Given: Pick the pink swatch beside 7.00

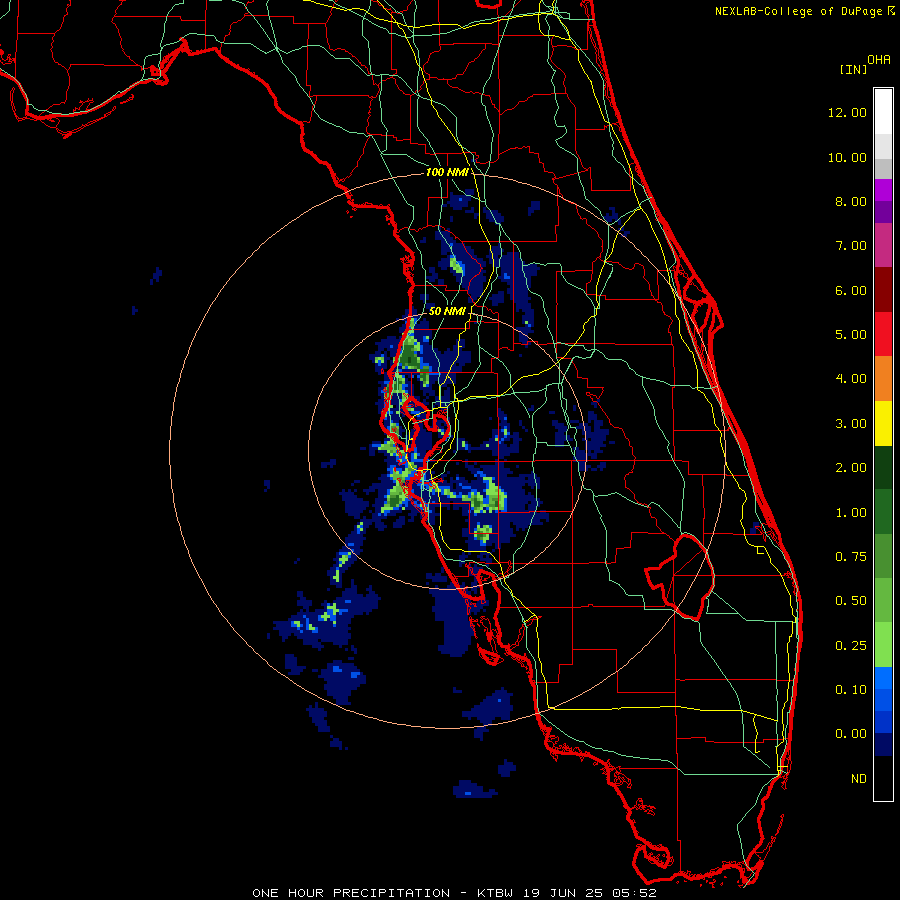Looking at the screenshot, I should (x=883, y=245).
